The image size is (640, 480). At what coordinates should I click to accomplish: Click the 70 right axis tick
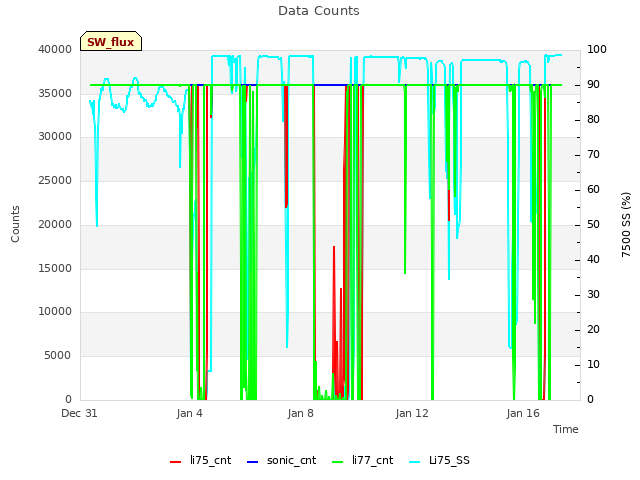tap(593, 155)
